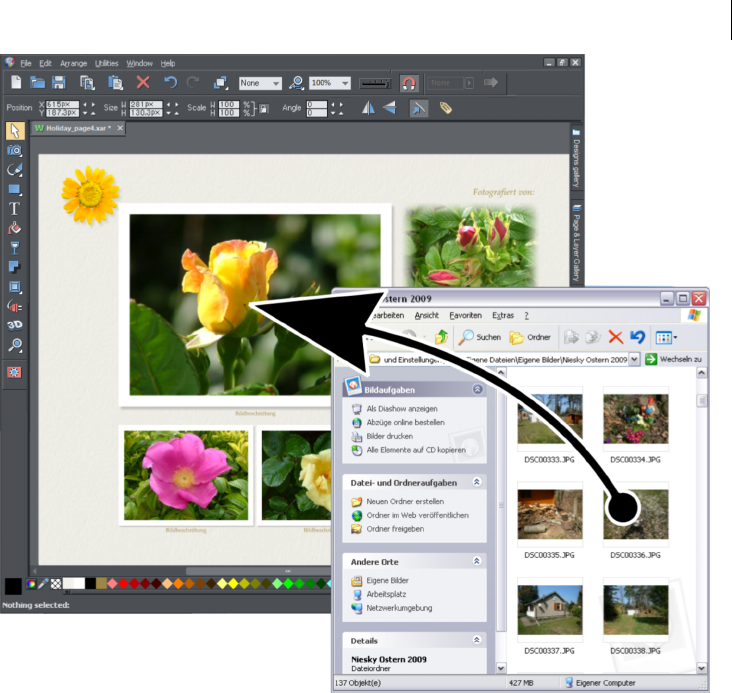
Task: Click the Explorer up-folder icon
Action: pos(441,337)
